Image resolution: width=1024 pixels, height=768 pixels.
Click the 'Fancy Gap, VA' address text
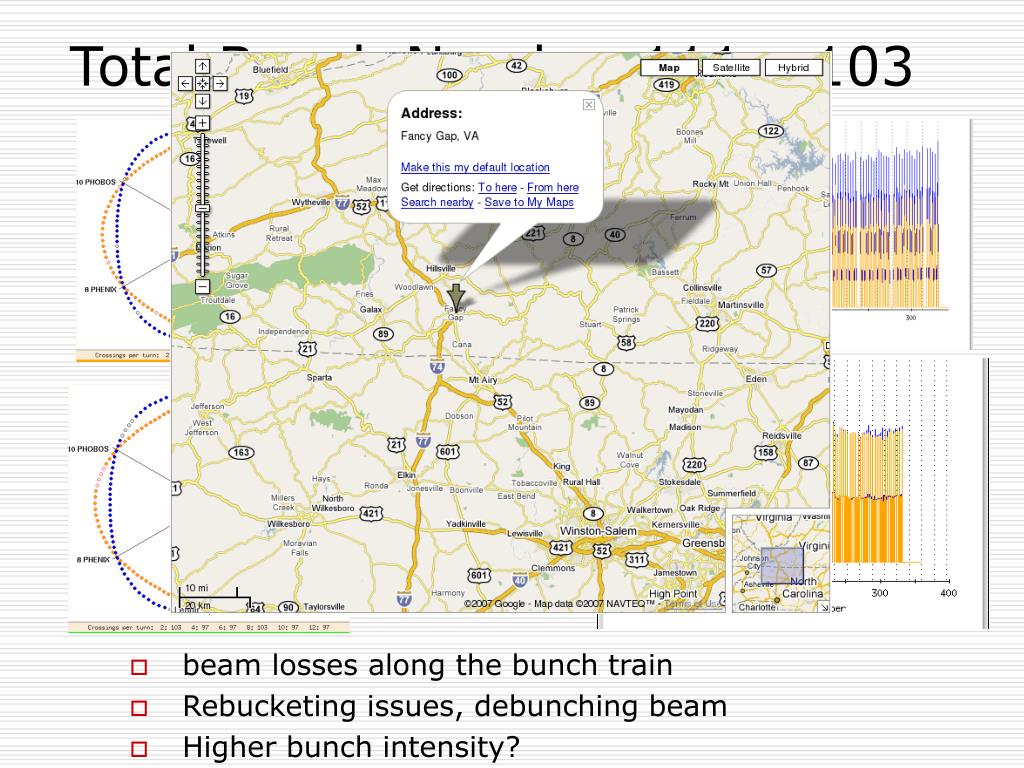440,136
